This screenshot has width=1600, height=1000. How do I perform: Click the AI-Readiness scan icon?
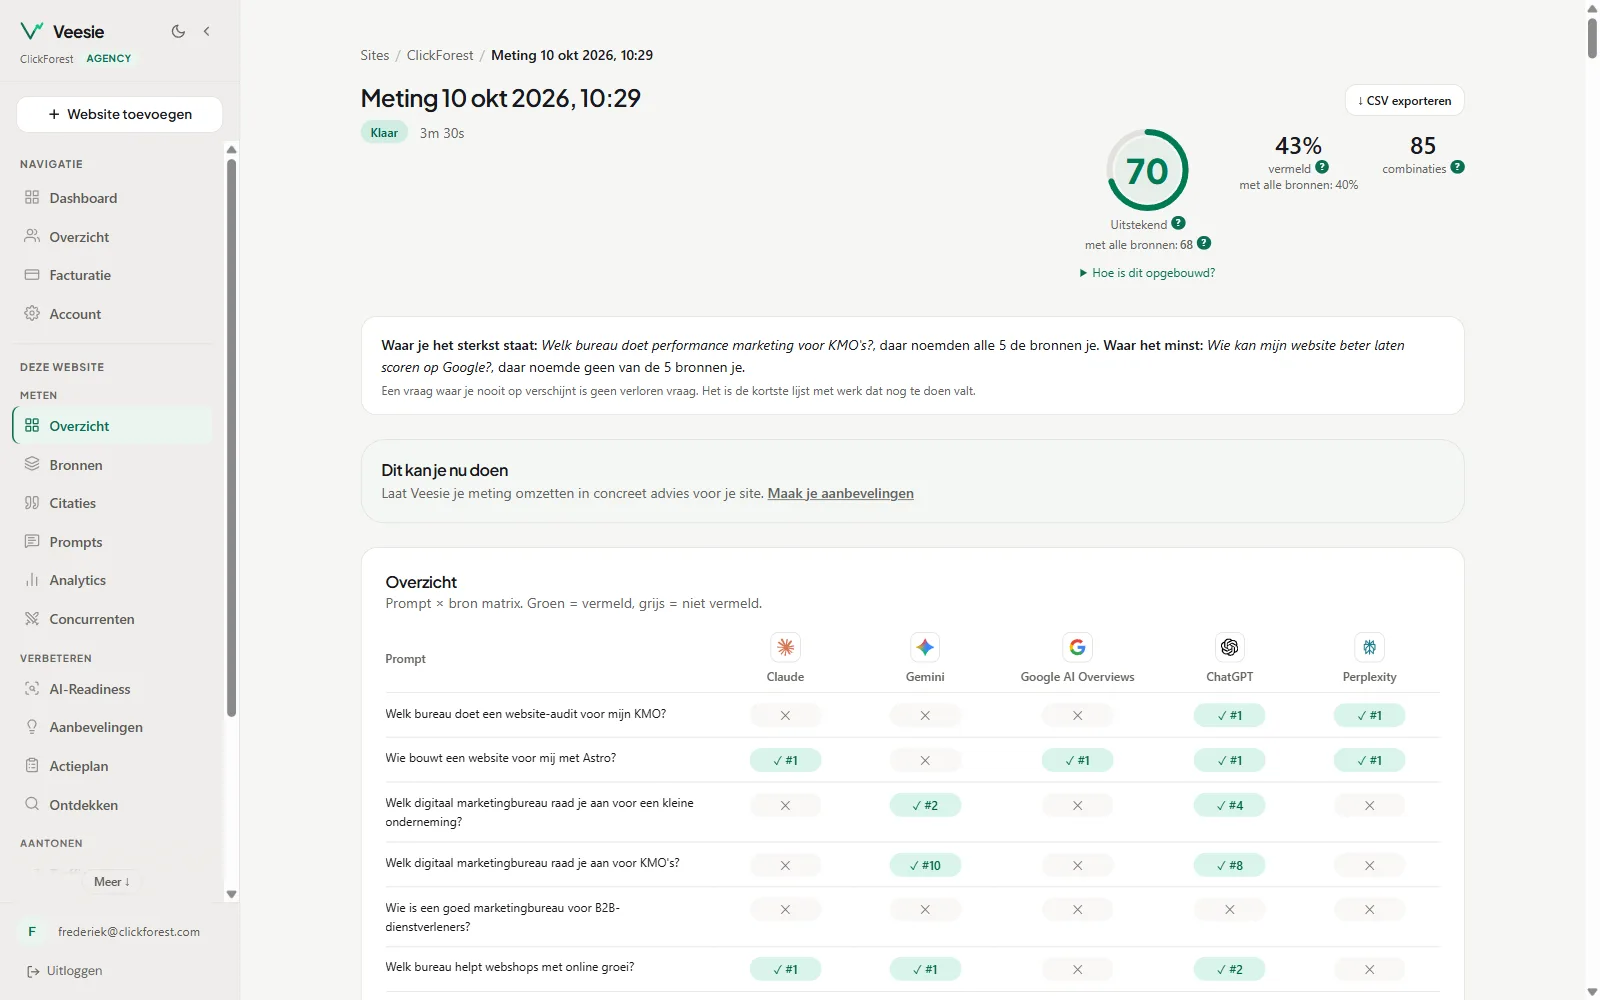(x=32, y=689)
